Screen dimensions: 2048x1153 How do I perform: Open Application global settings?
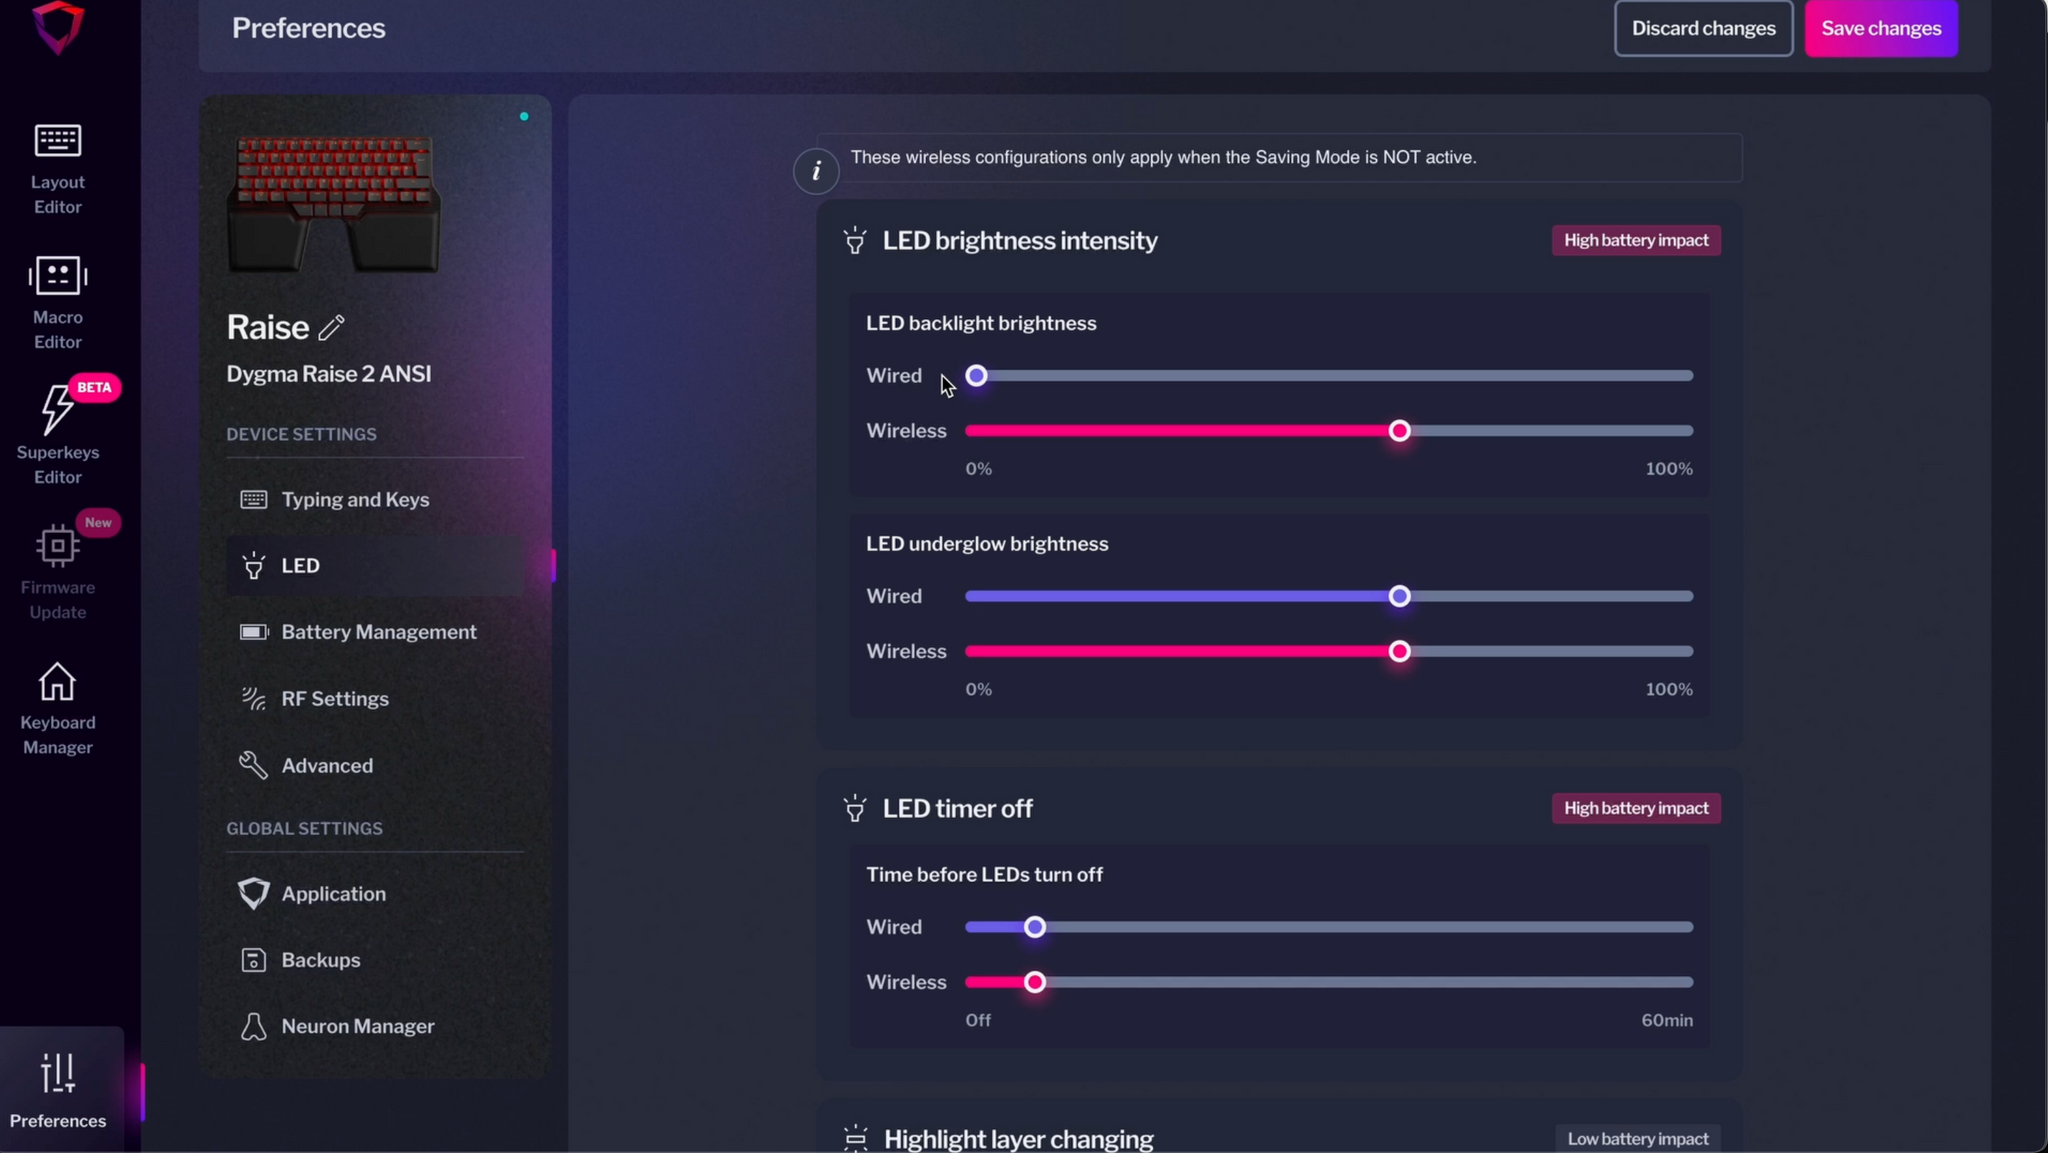click(x=333, y=894)
